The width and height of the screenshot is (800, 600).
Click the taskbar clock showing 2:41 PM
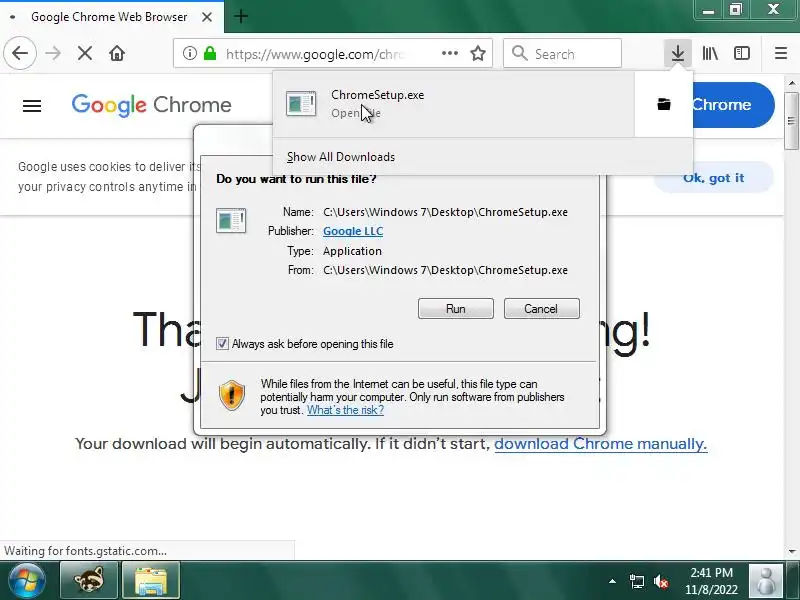[711, 581]
